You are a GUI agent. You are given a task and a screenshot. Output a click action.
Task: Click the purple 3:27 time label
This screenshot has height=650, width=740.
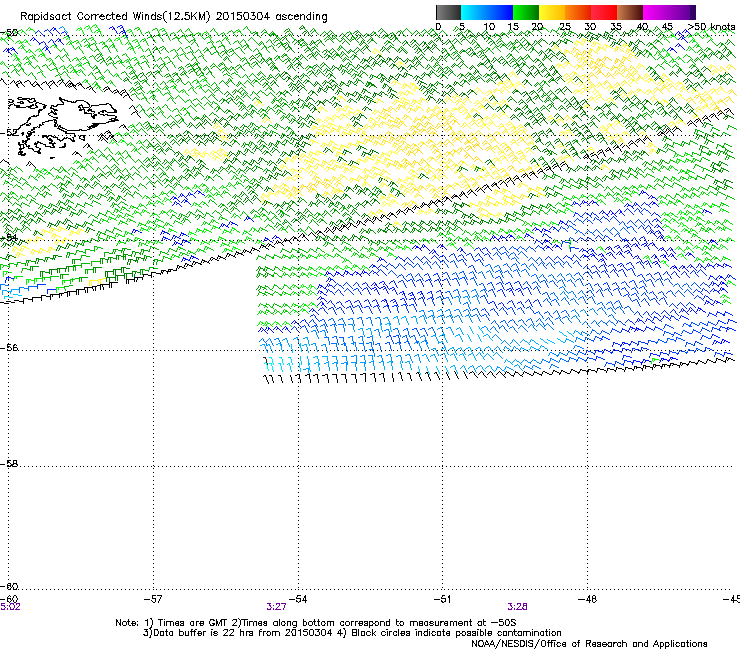pos(276,607)
